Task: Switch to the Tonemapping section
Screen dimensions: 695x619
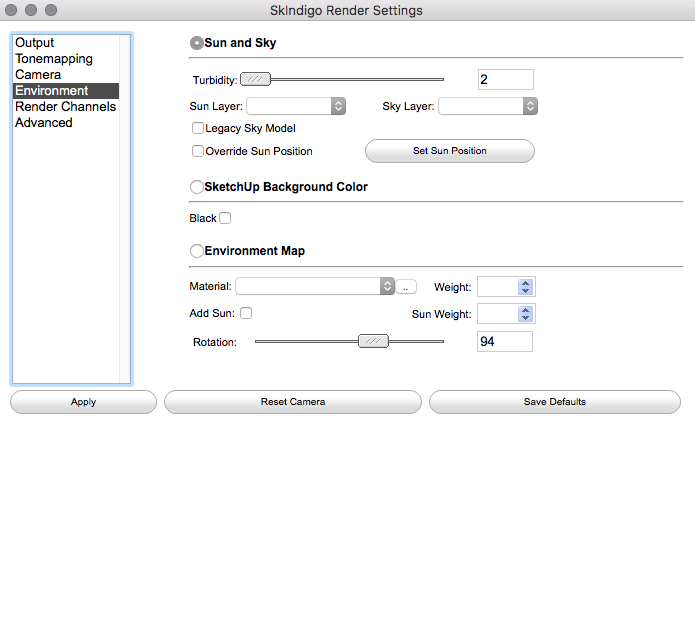Action: point(54,59)
